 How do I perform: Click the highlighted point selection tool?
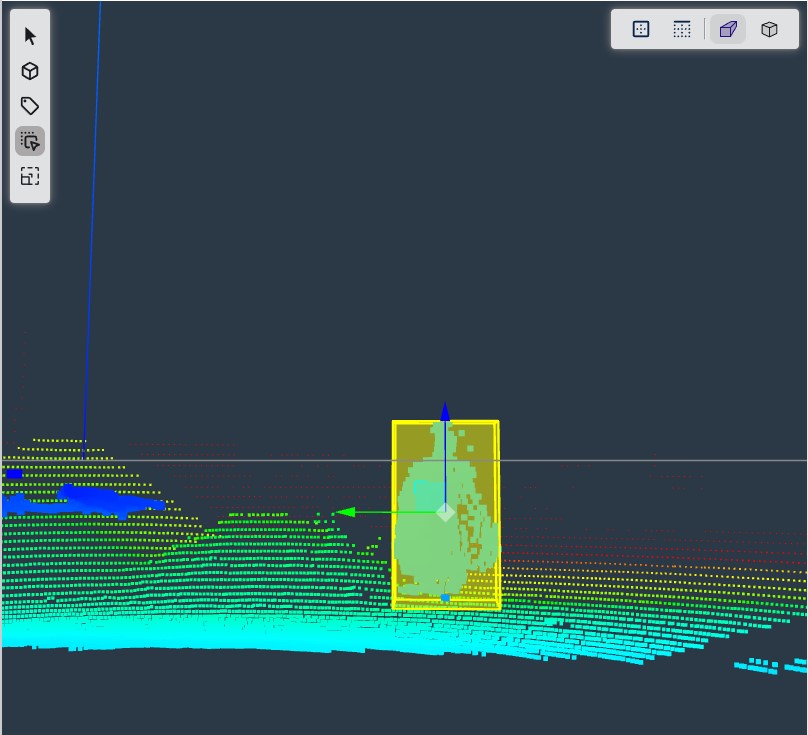click(30, 141)
